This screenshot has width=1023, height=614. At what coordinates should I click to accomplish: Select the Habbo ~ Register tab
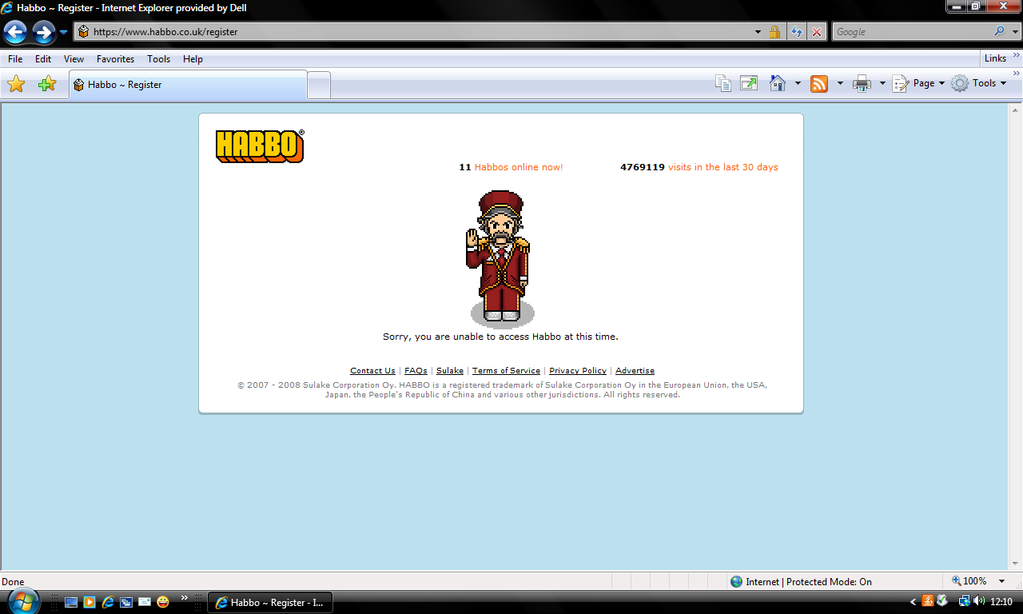click(x=187, y=85)
